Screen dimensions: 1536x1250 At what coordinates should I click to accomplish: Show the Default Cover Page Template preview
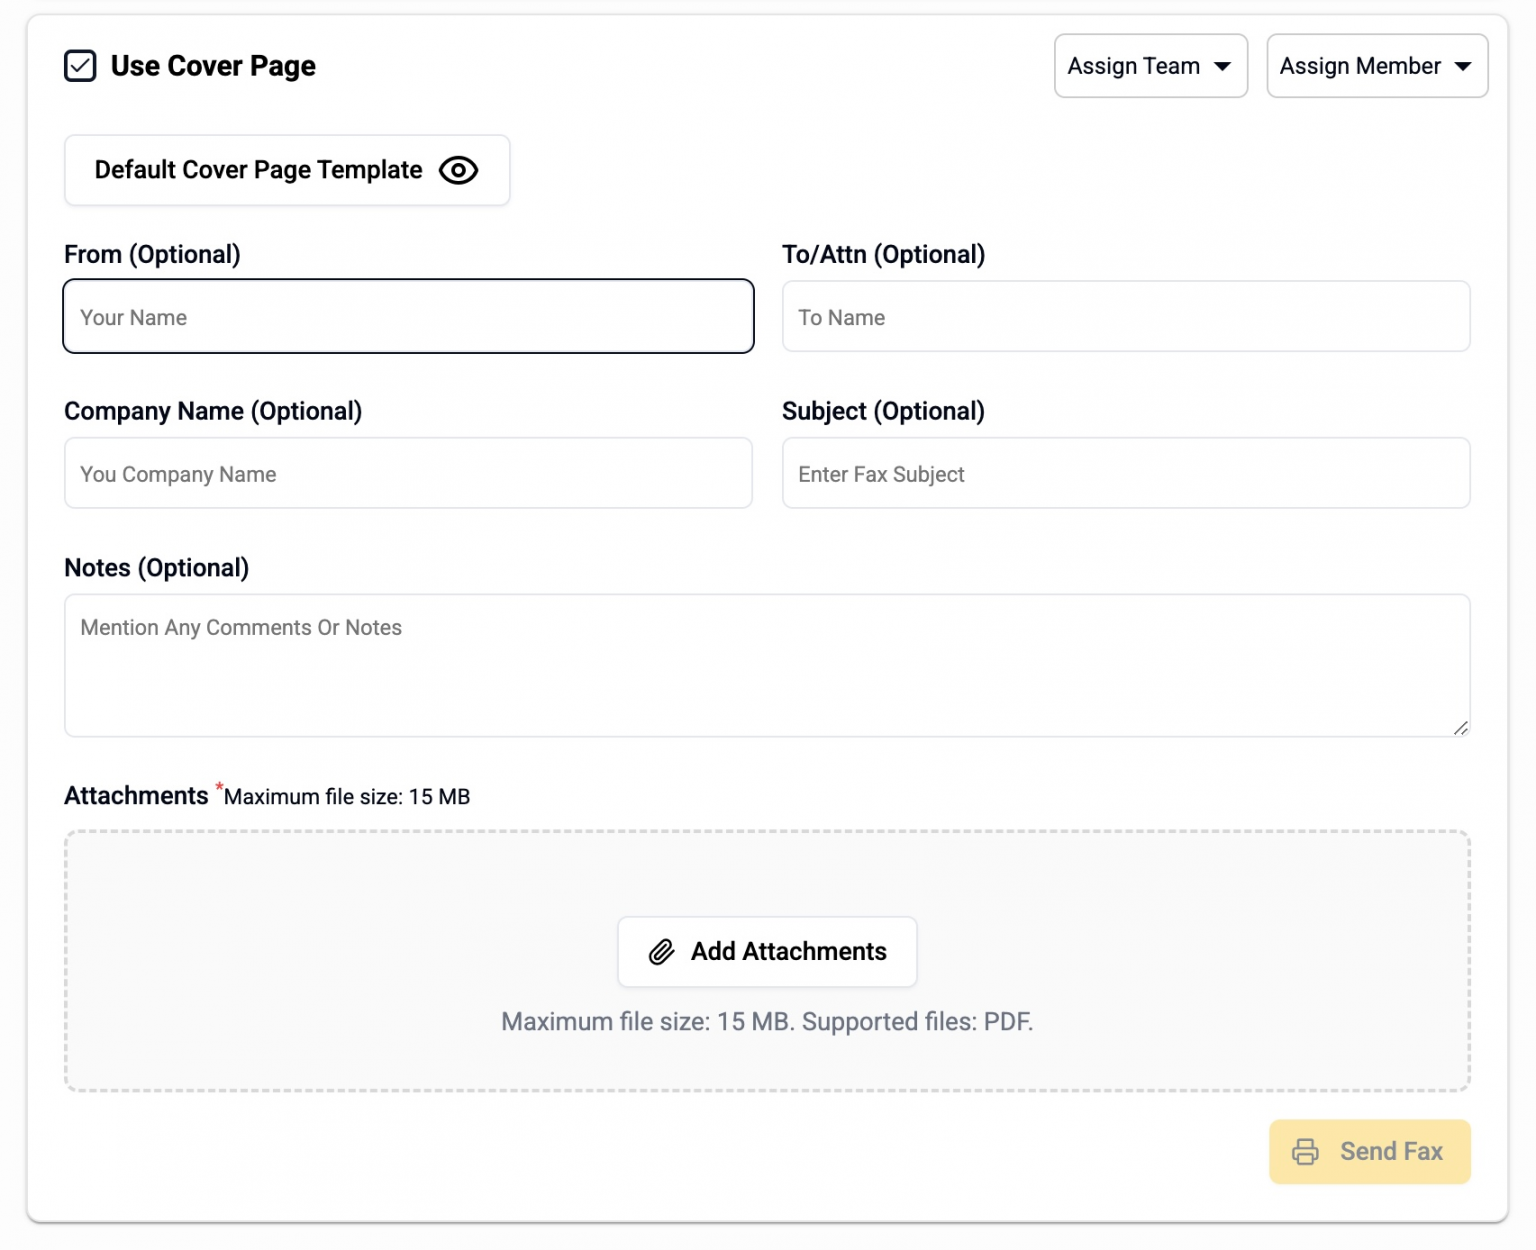pos(458,171)
